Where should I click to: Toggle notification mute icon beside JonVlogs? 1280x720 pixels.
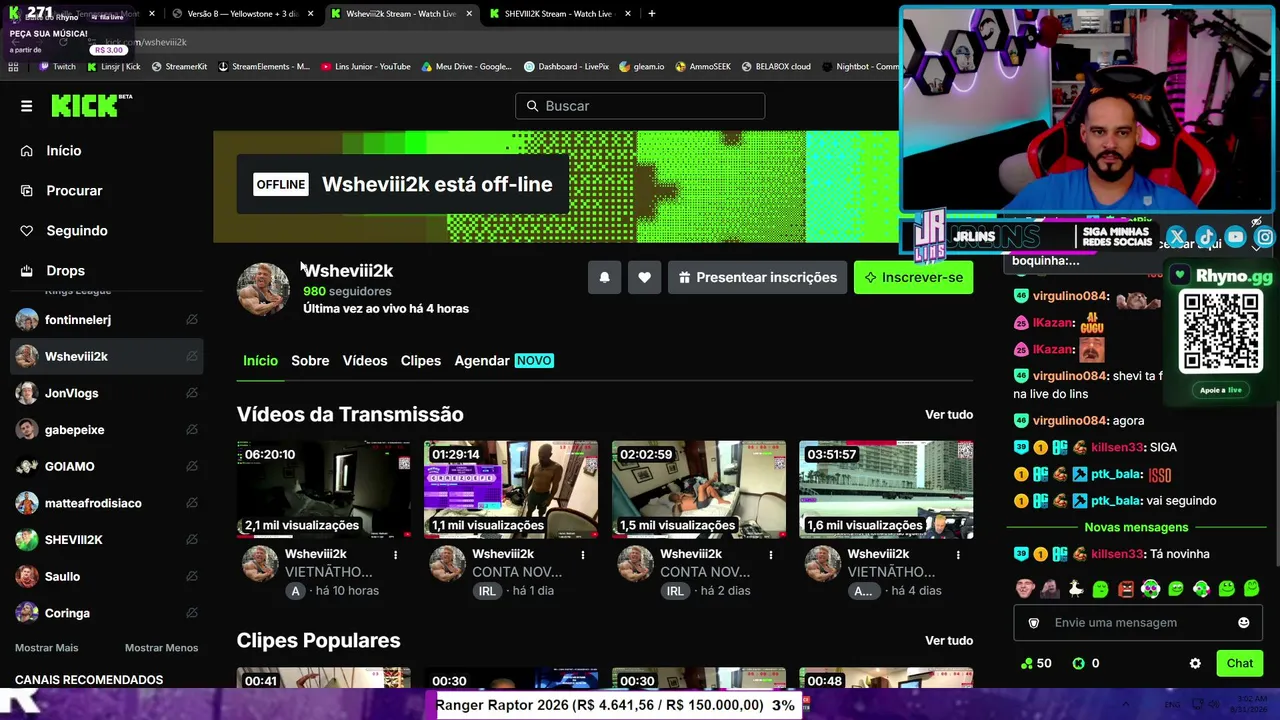pos(192,393)
